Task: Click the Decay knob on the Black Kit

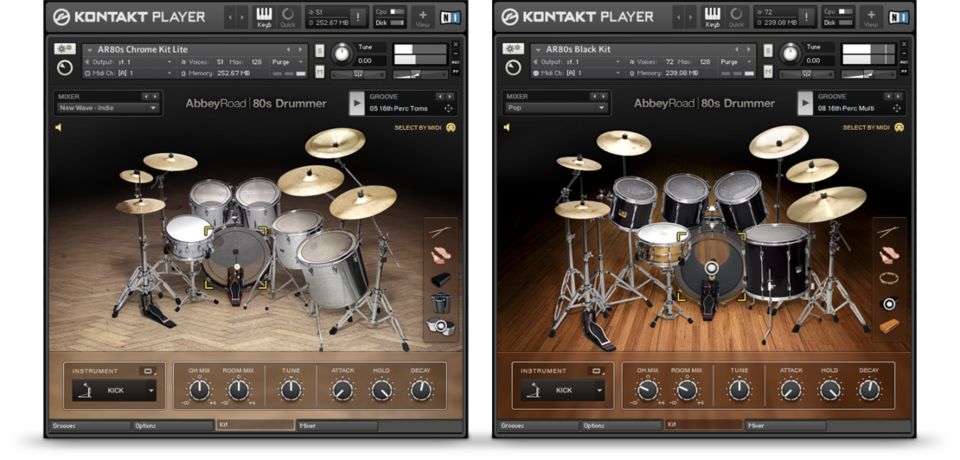Action: [x=869, y=390]
